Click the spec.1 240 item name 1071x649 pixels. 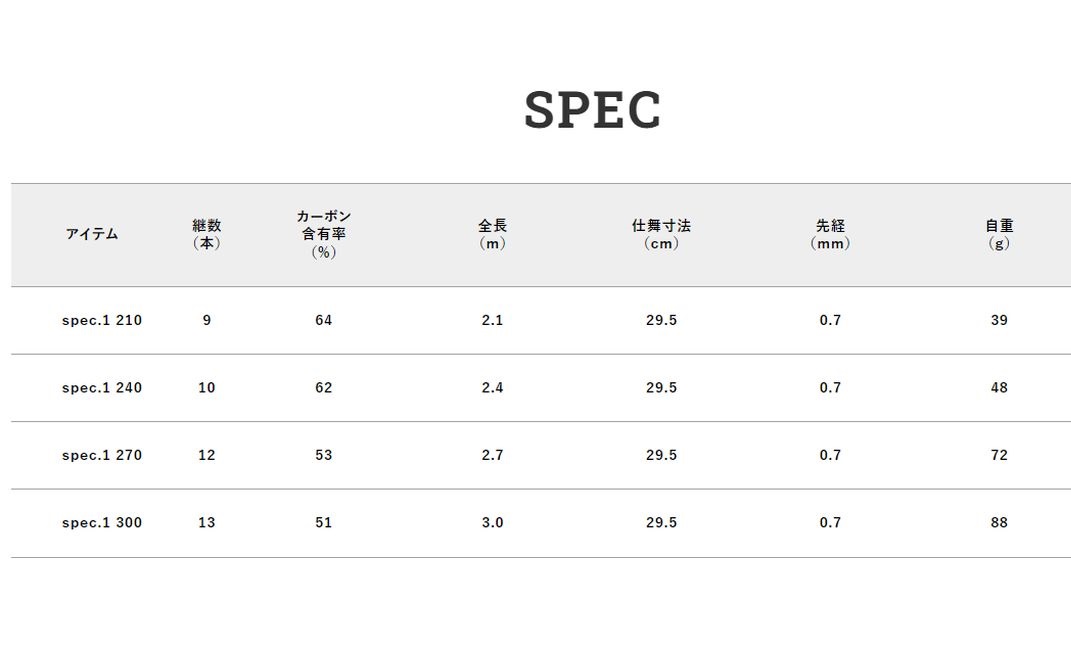click(102, 388)
